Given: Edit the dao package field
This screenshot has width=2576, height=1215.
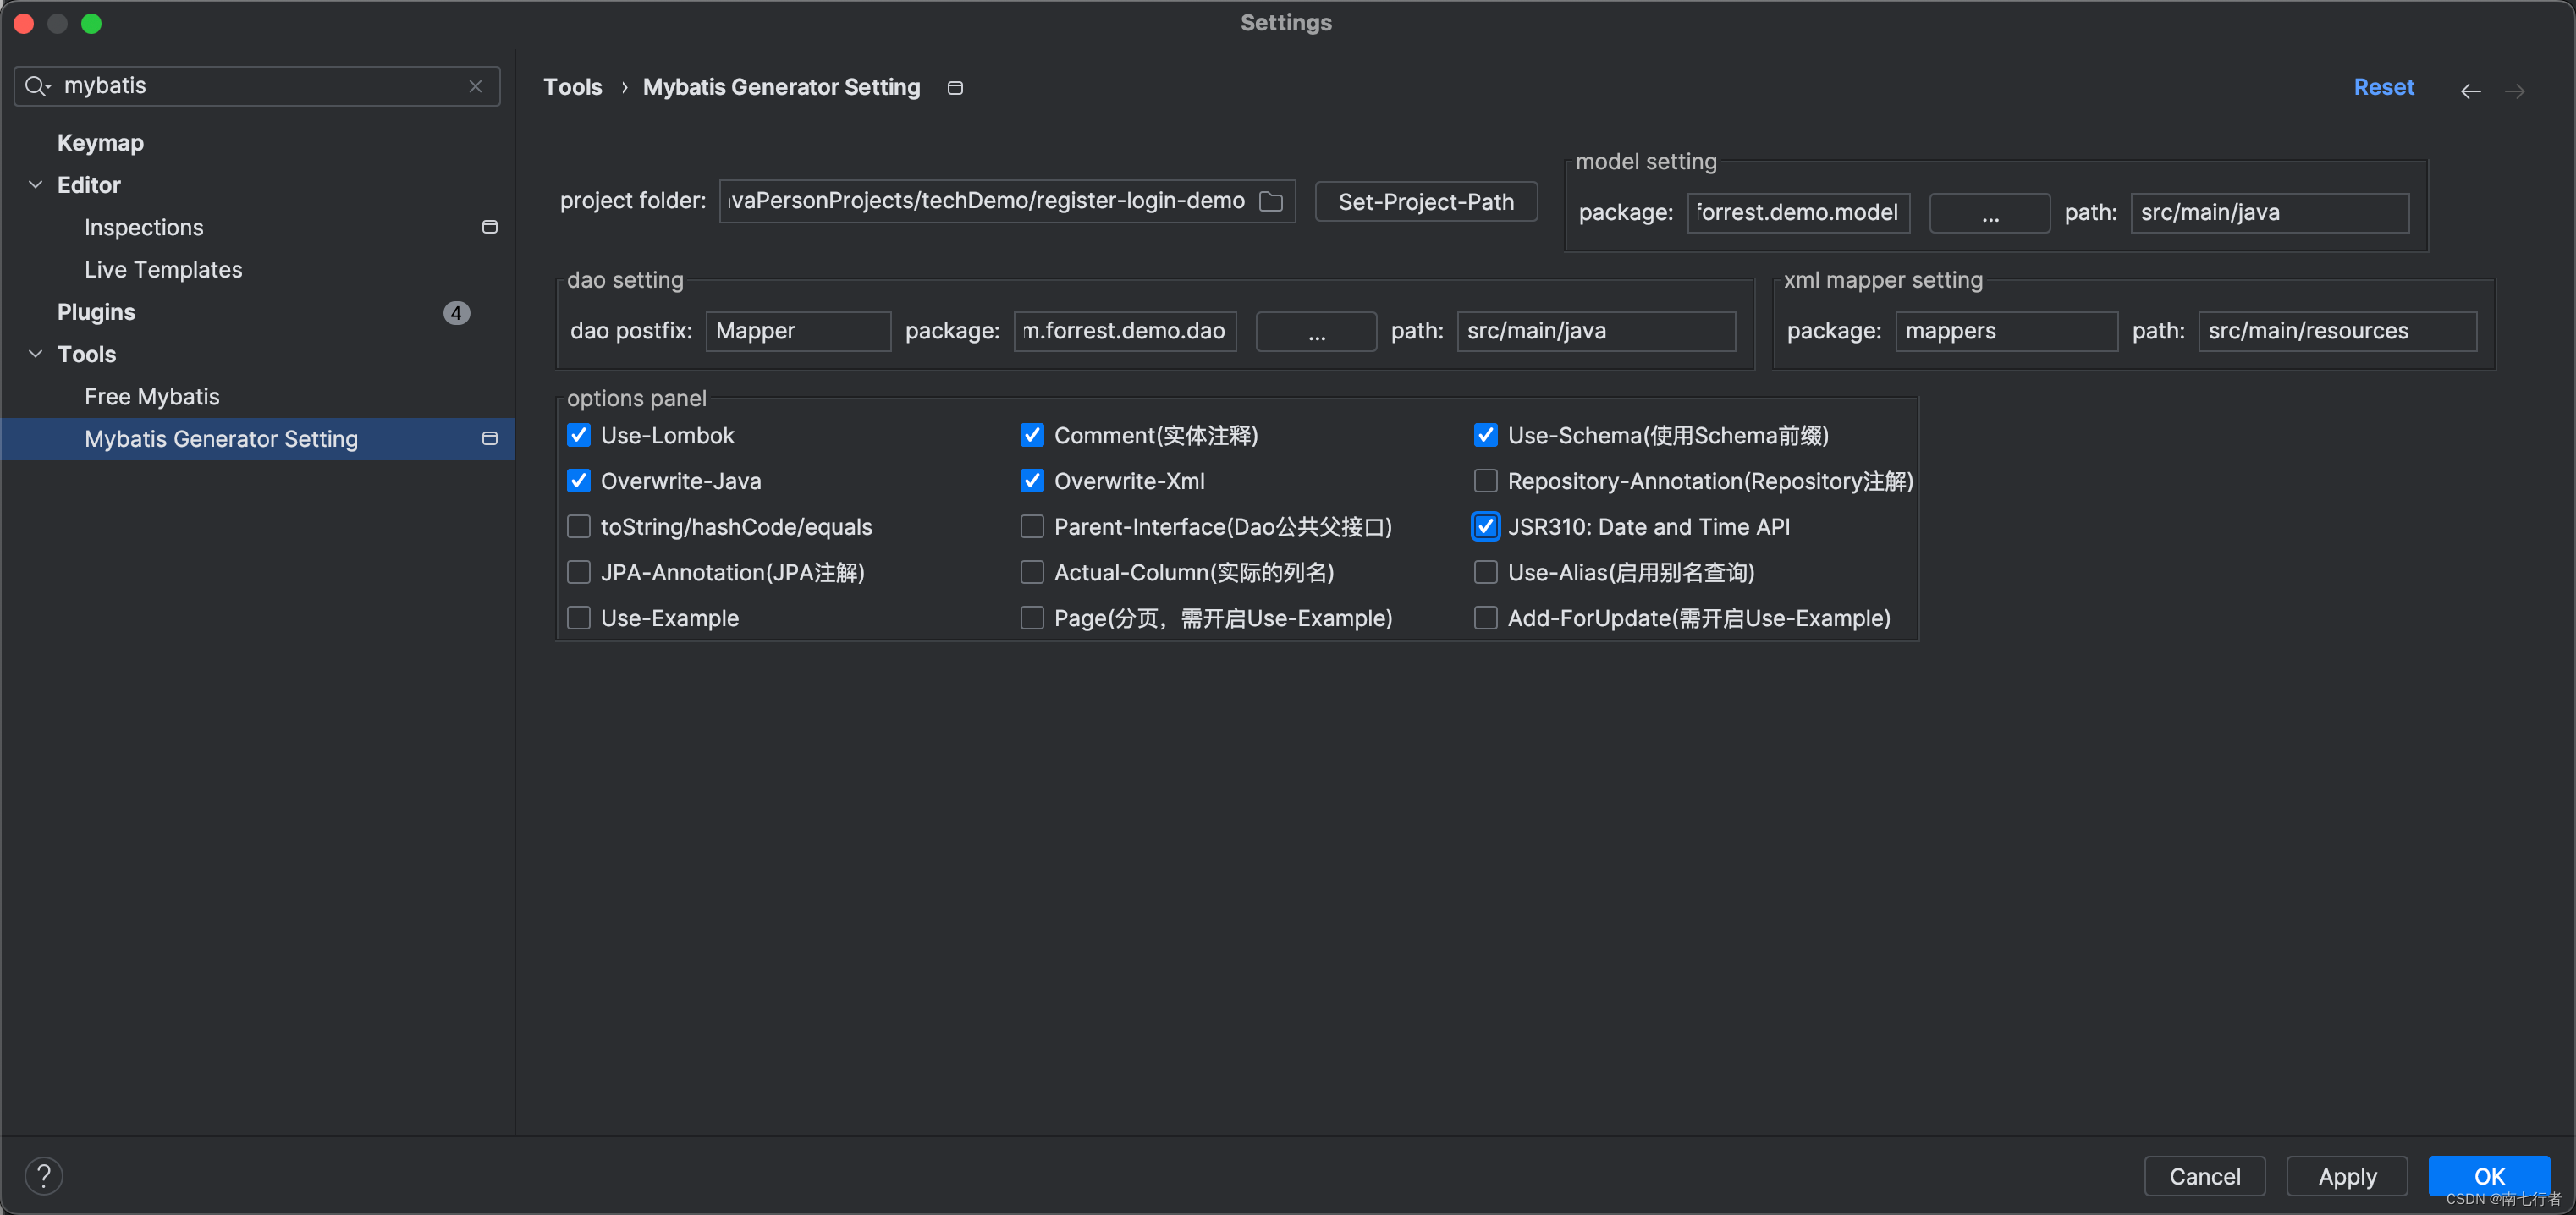Looking at the screenshot, I should (1125, 331).
